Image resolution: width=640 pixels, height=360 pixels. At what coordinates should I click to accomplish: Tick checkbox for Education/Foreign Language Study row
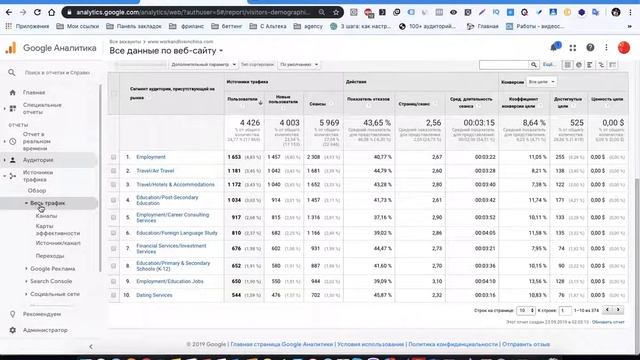(x=113, y=233)
